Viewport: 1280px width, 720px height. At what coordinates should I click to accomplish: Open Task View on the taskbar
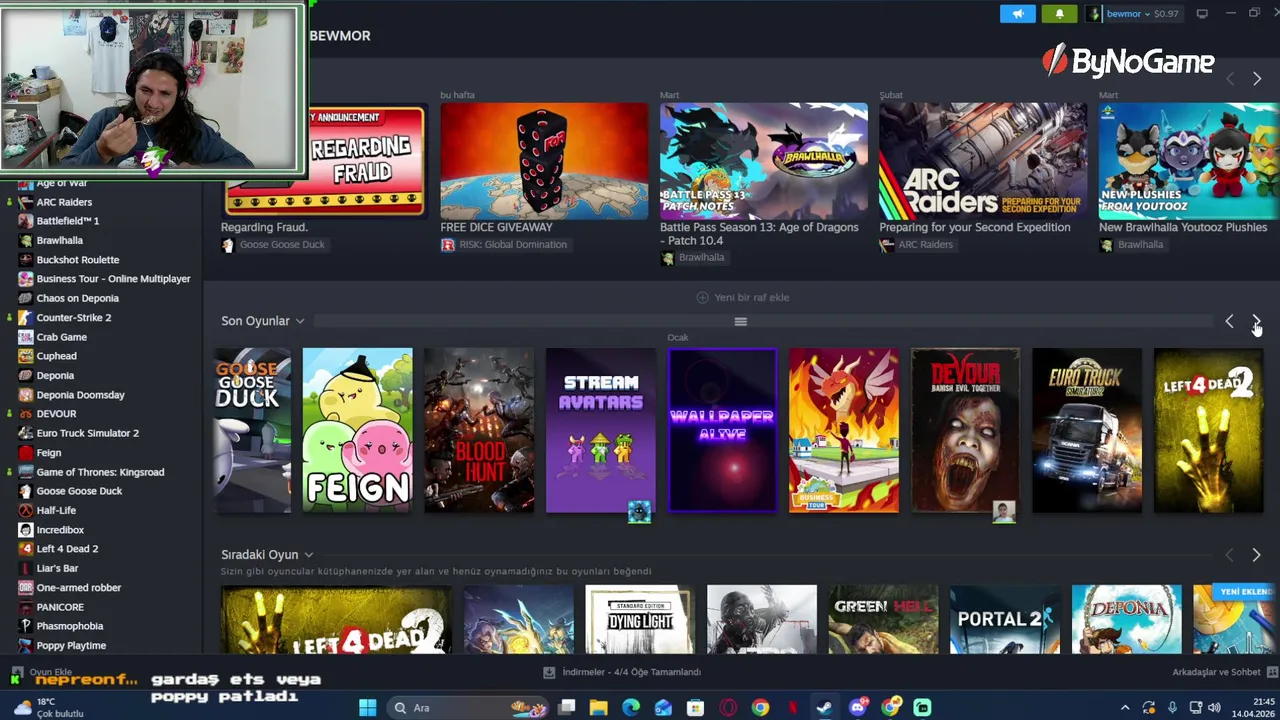pos(566,708)
